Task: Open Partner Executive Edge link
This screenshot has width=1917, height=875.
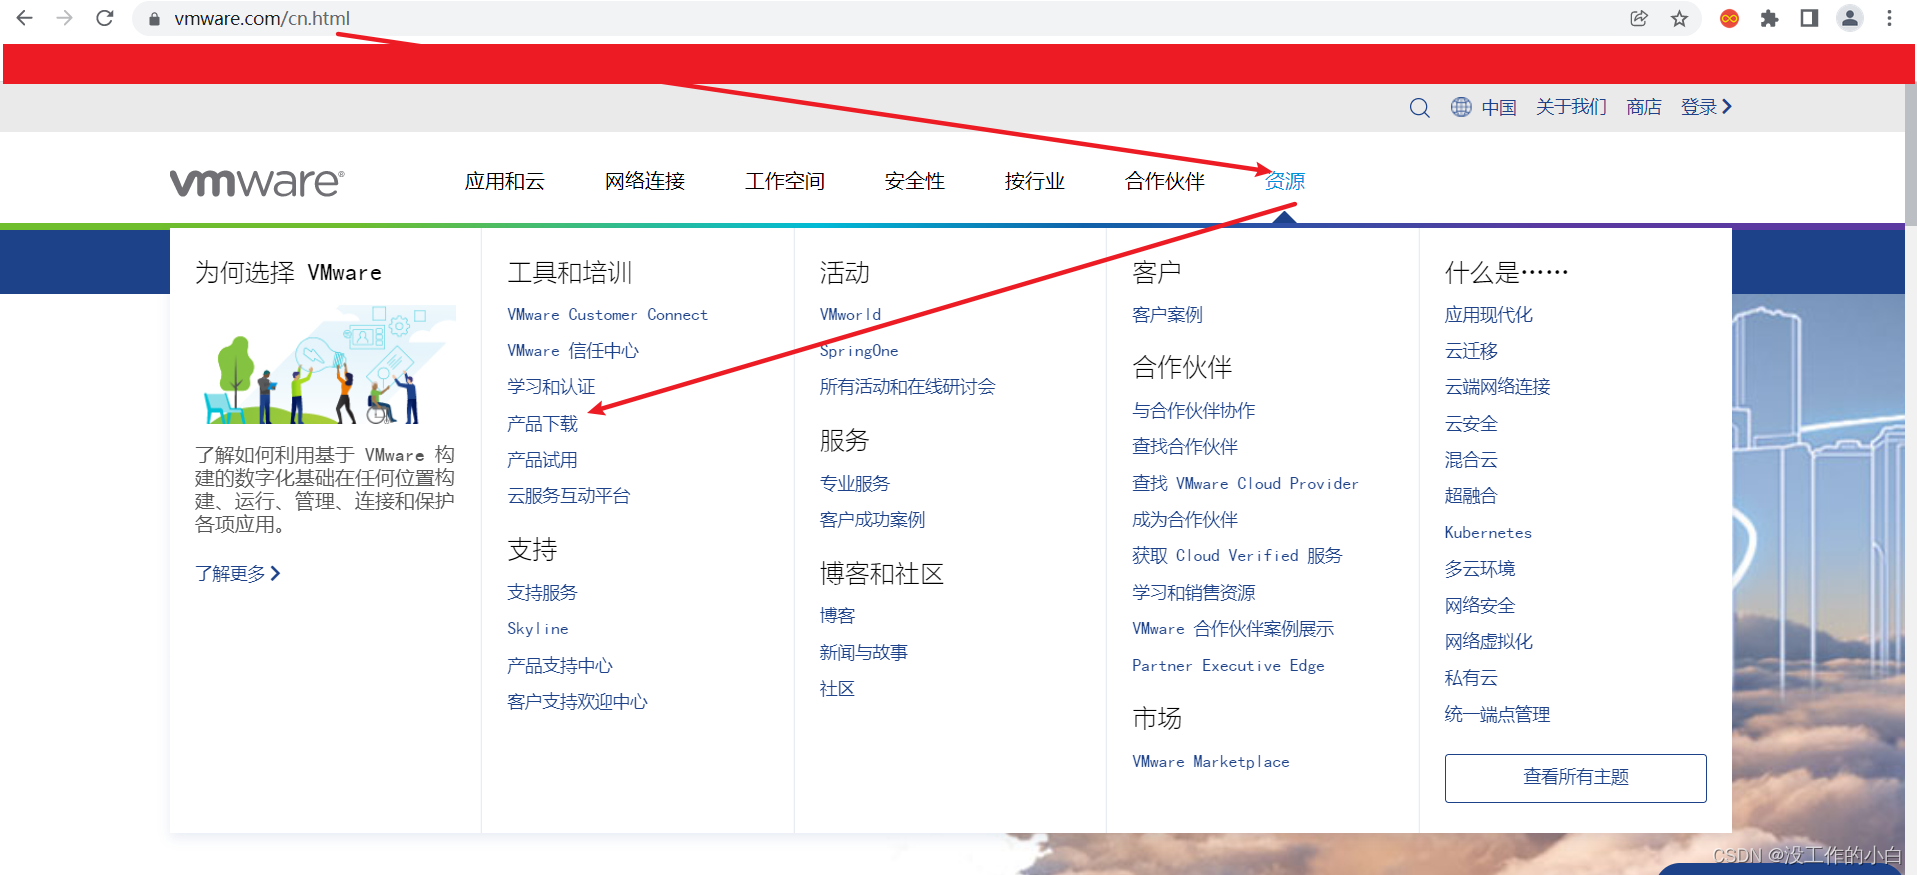Action: [1228, 666]
